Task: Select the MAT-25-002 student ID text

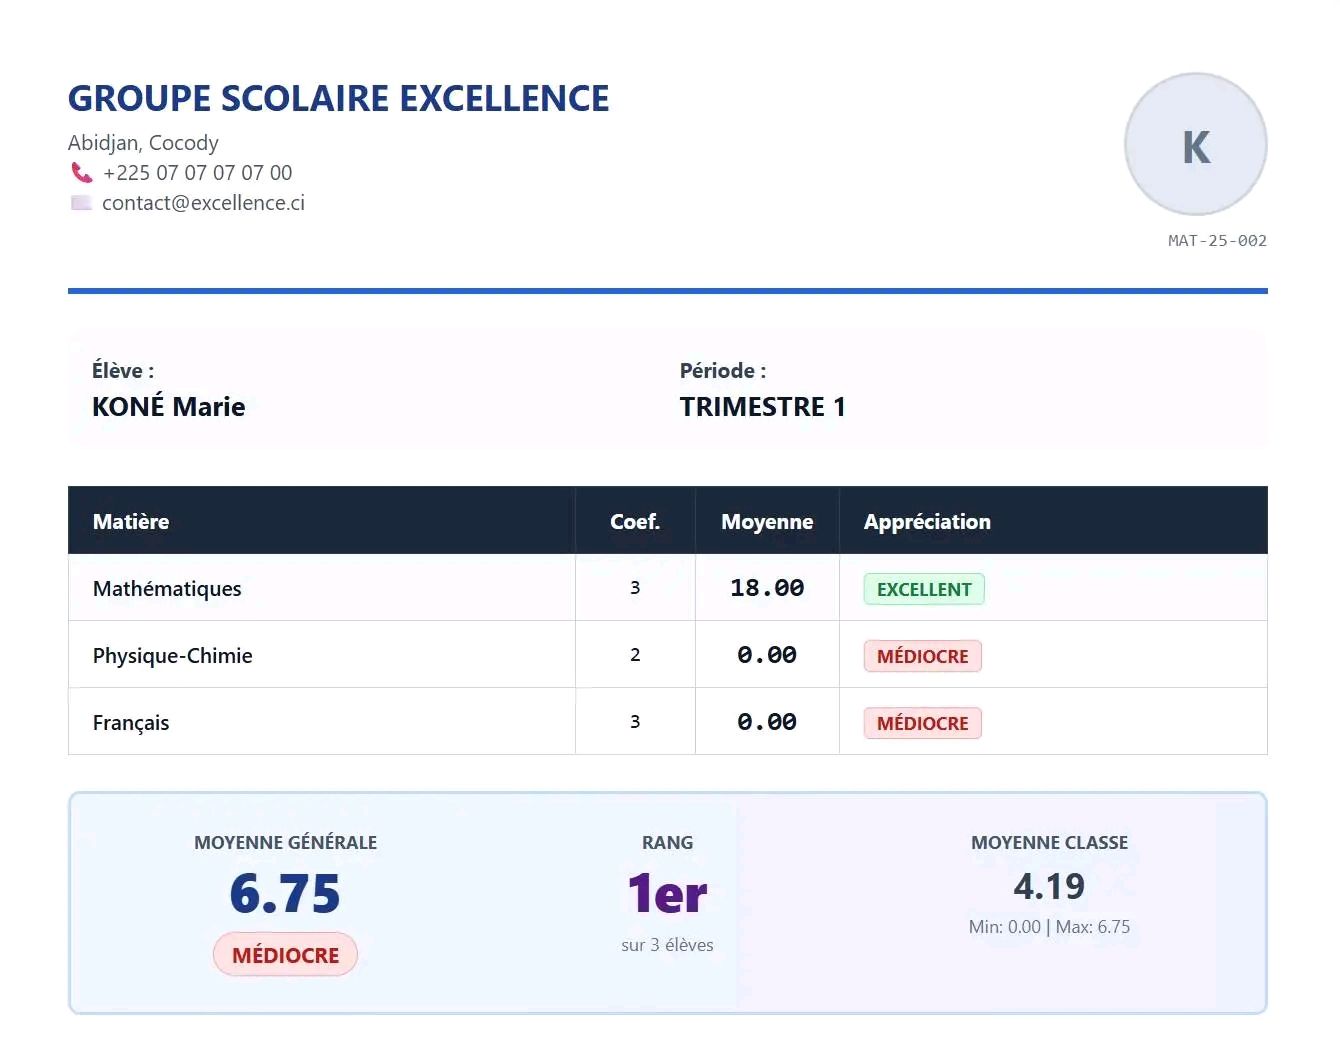Action: pyautogui.click(x=1216, y=241)
